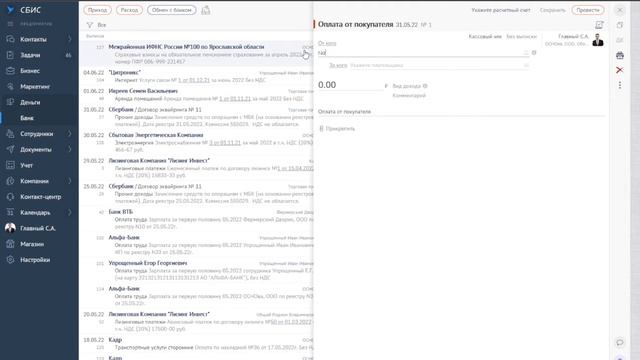
Task: Open the three-dot more actions menu
Action: click(x=620, y=85)
